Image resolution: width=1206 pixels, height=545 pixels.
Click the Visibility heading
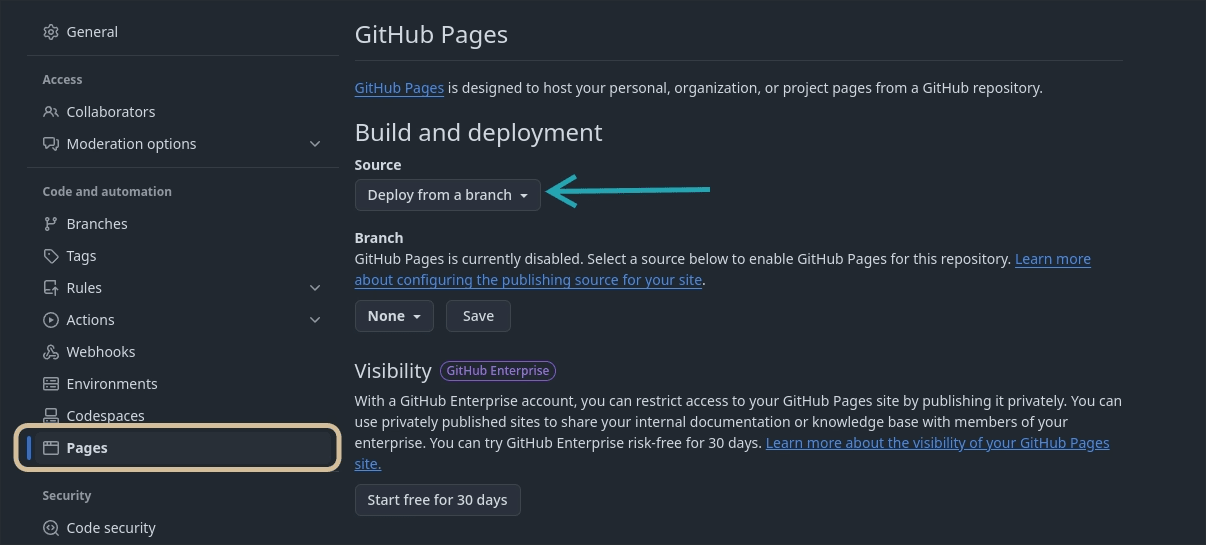pyautogui.click(x=393, y=371)
